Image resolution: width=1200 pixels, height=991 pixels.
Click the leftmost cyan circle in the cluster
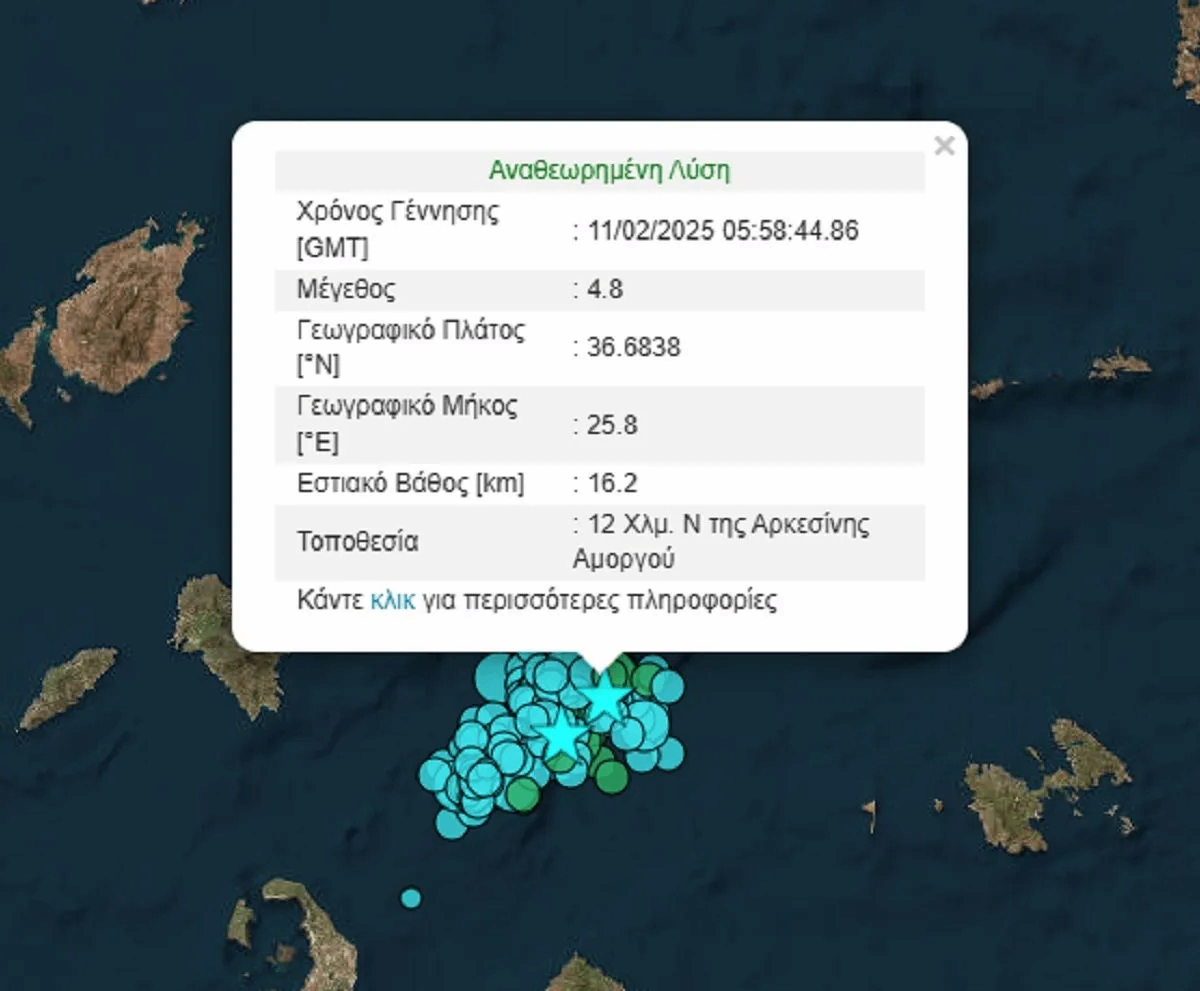click(435, 773)
